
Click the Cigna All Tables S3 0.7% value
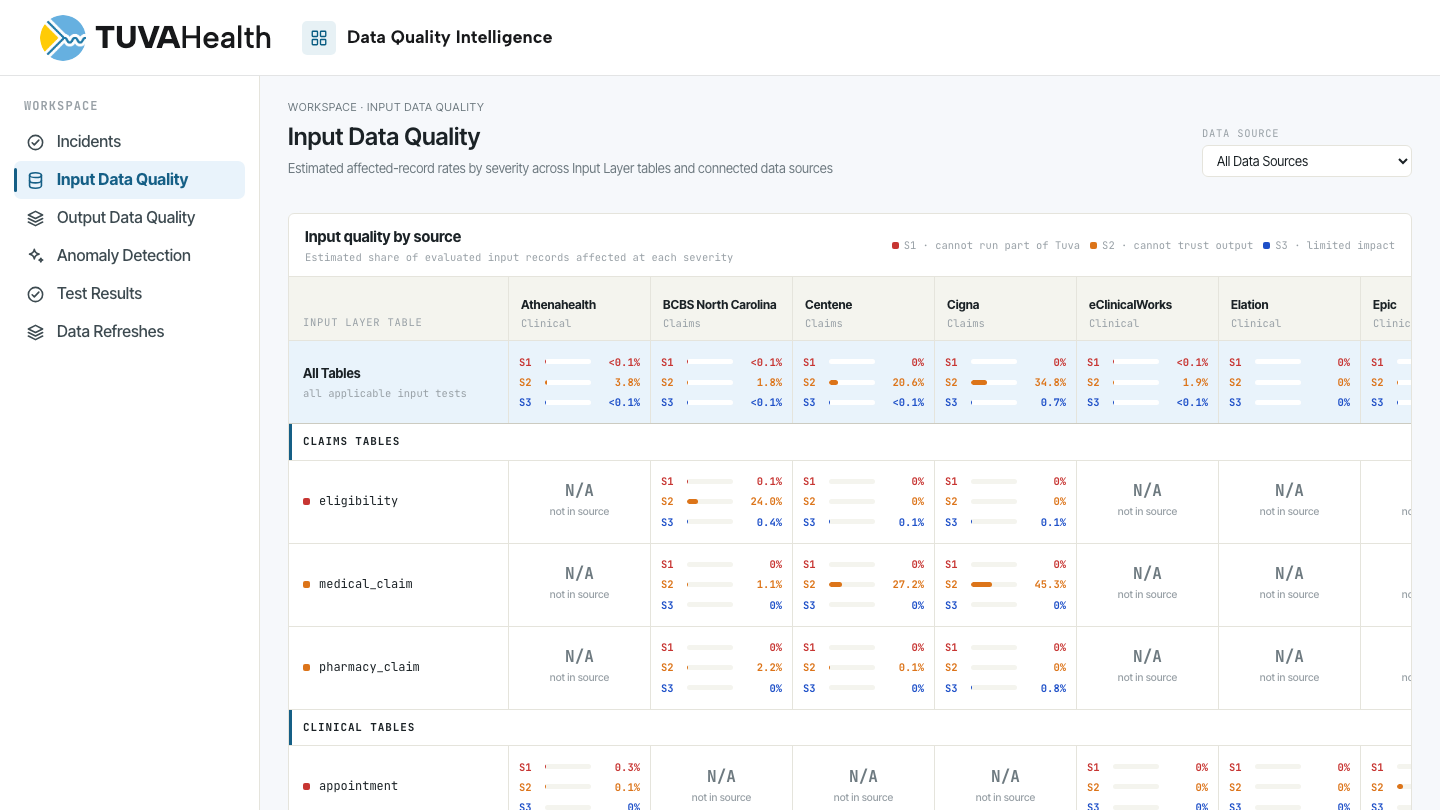pos(1053,403)
